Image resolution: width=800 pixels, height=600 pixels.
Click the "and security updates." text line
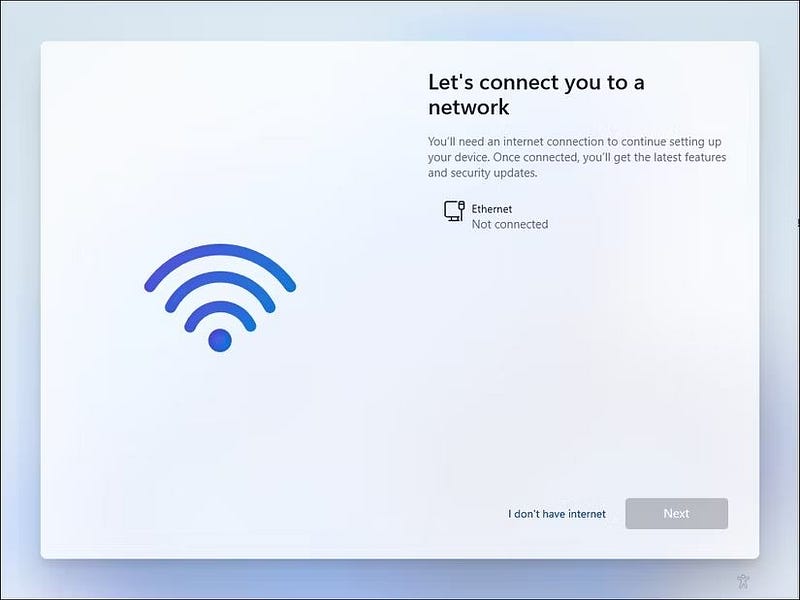(x=483, y=173)
